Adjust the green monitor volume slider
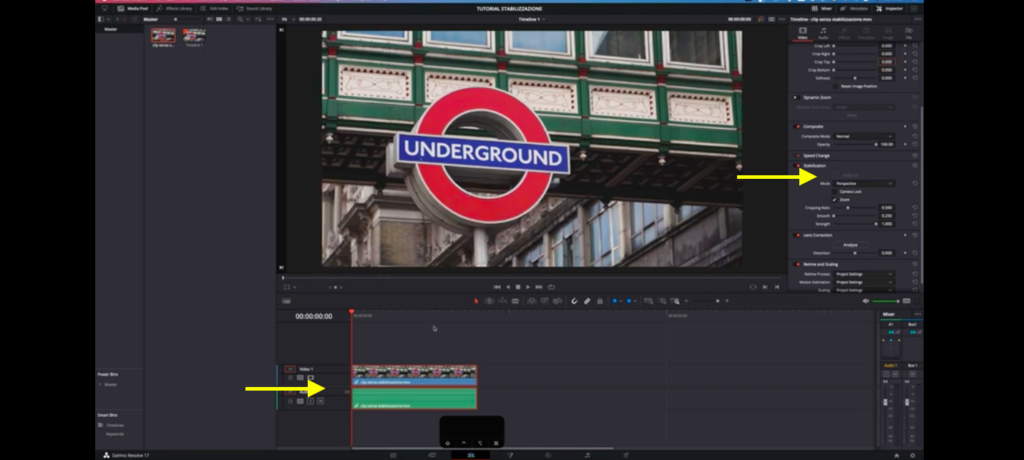1024x460 pixels. [886, 301]
